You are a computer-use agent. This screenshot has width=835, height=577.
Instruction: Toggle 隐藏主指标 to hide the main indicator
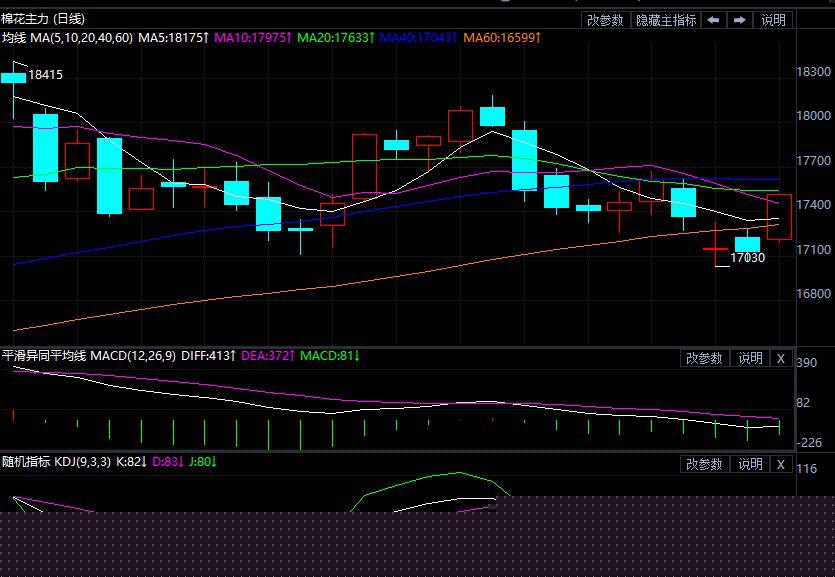click(x=666, y=20)
